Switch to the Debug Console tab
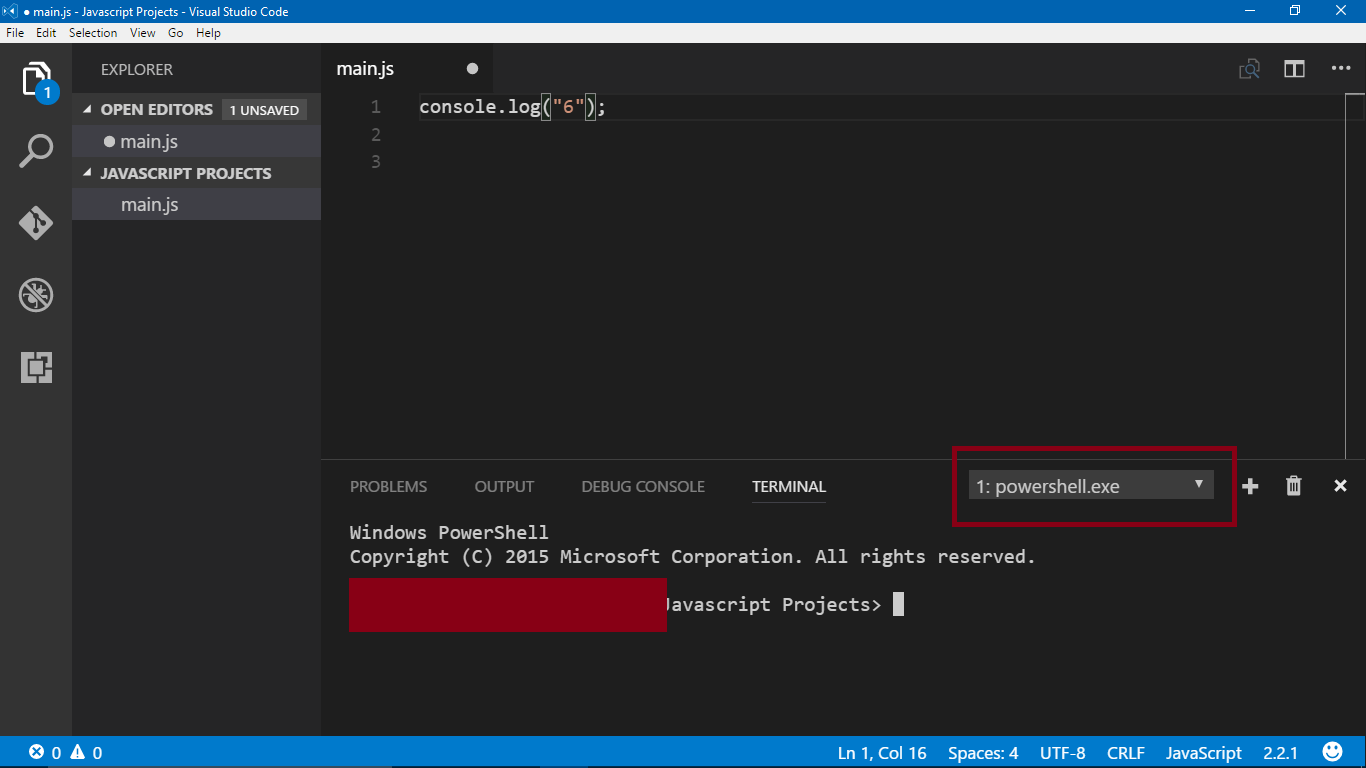Image resolution: width=1366 pixels, height=768 pixels. [643, 487]
